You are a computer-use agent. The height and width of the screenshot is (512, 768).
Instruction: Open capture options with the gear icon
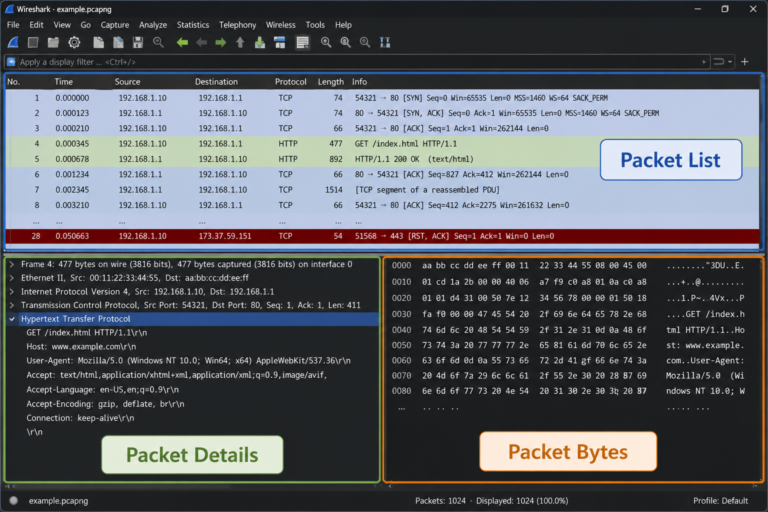point(74,43)
